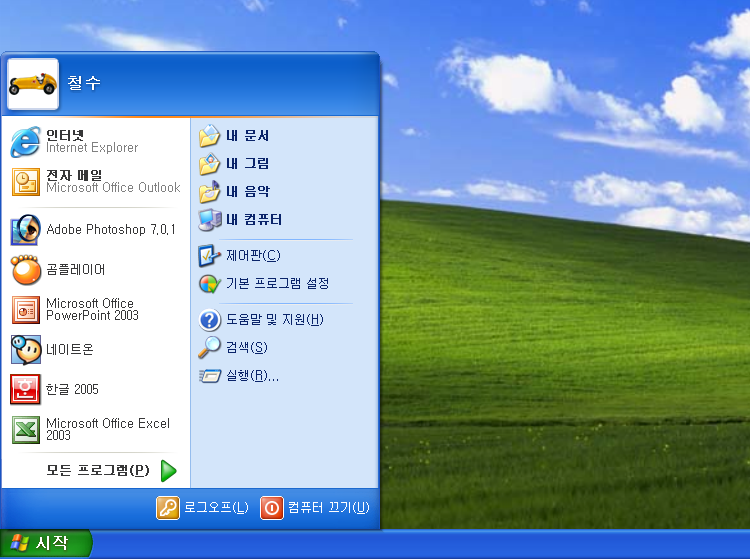
Task: Click the text '내 음악'
Action: (248, 192)
